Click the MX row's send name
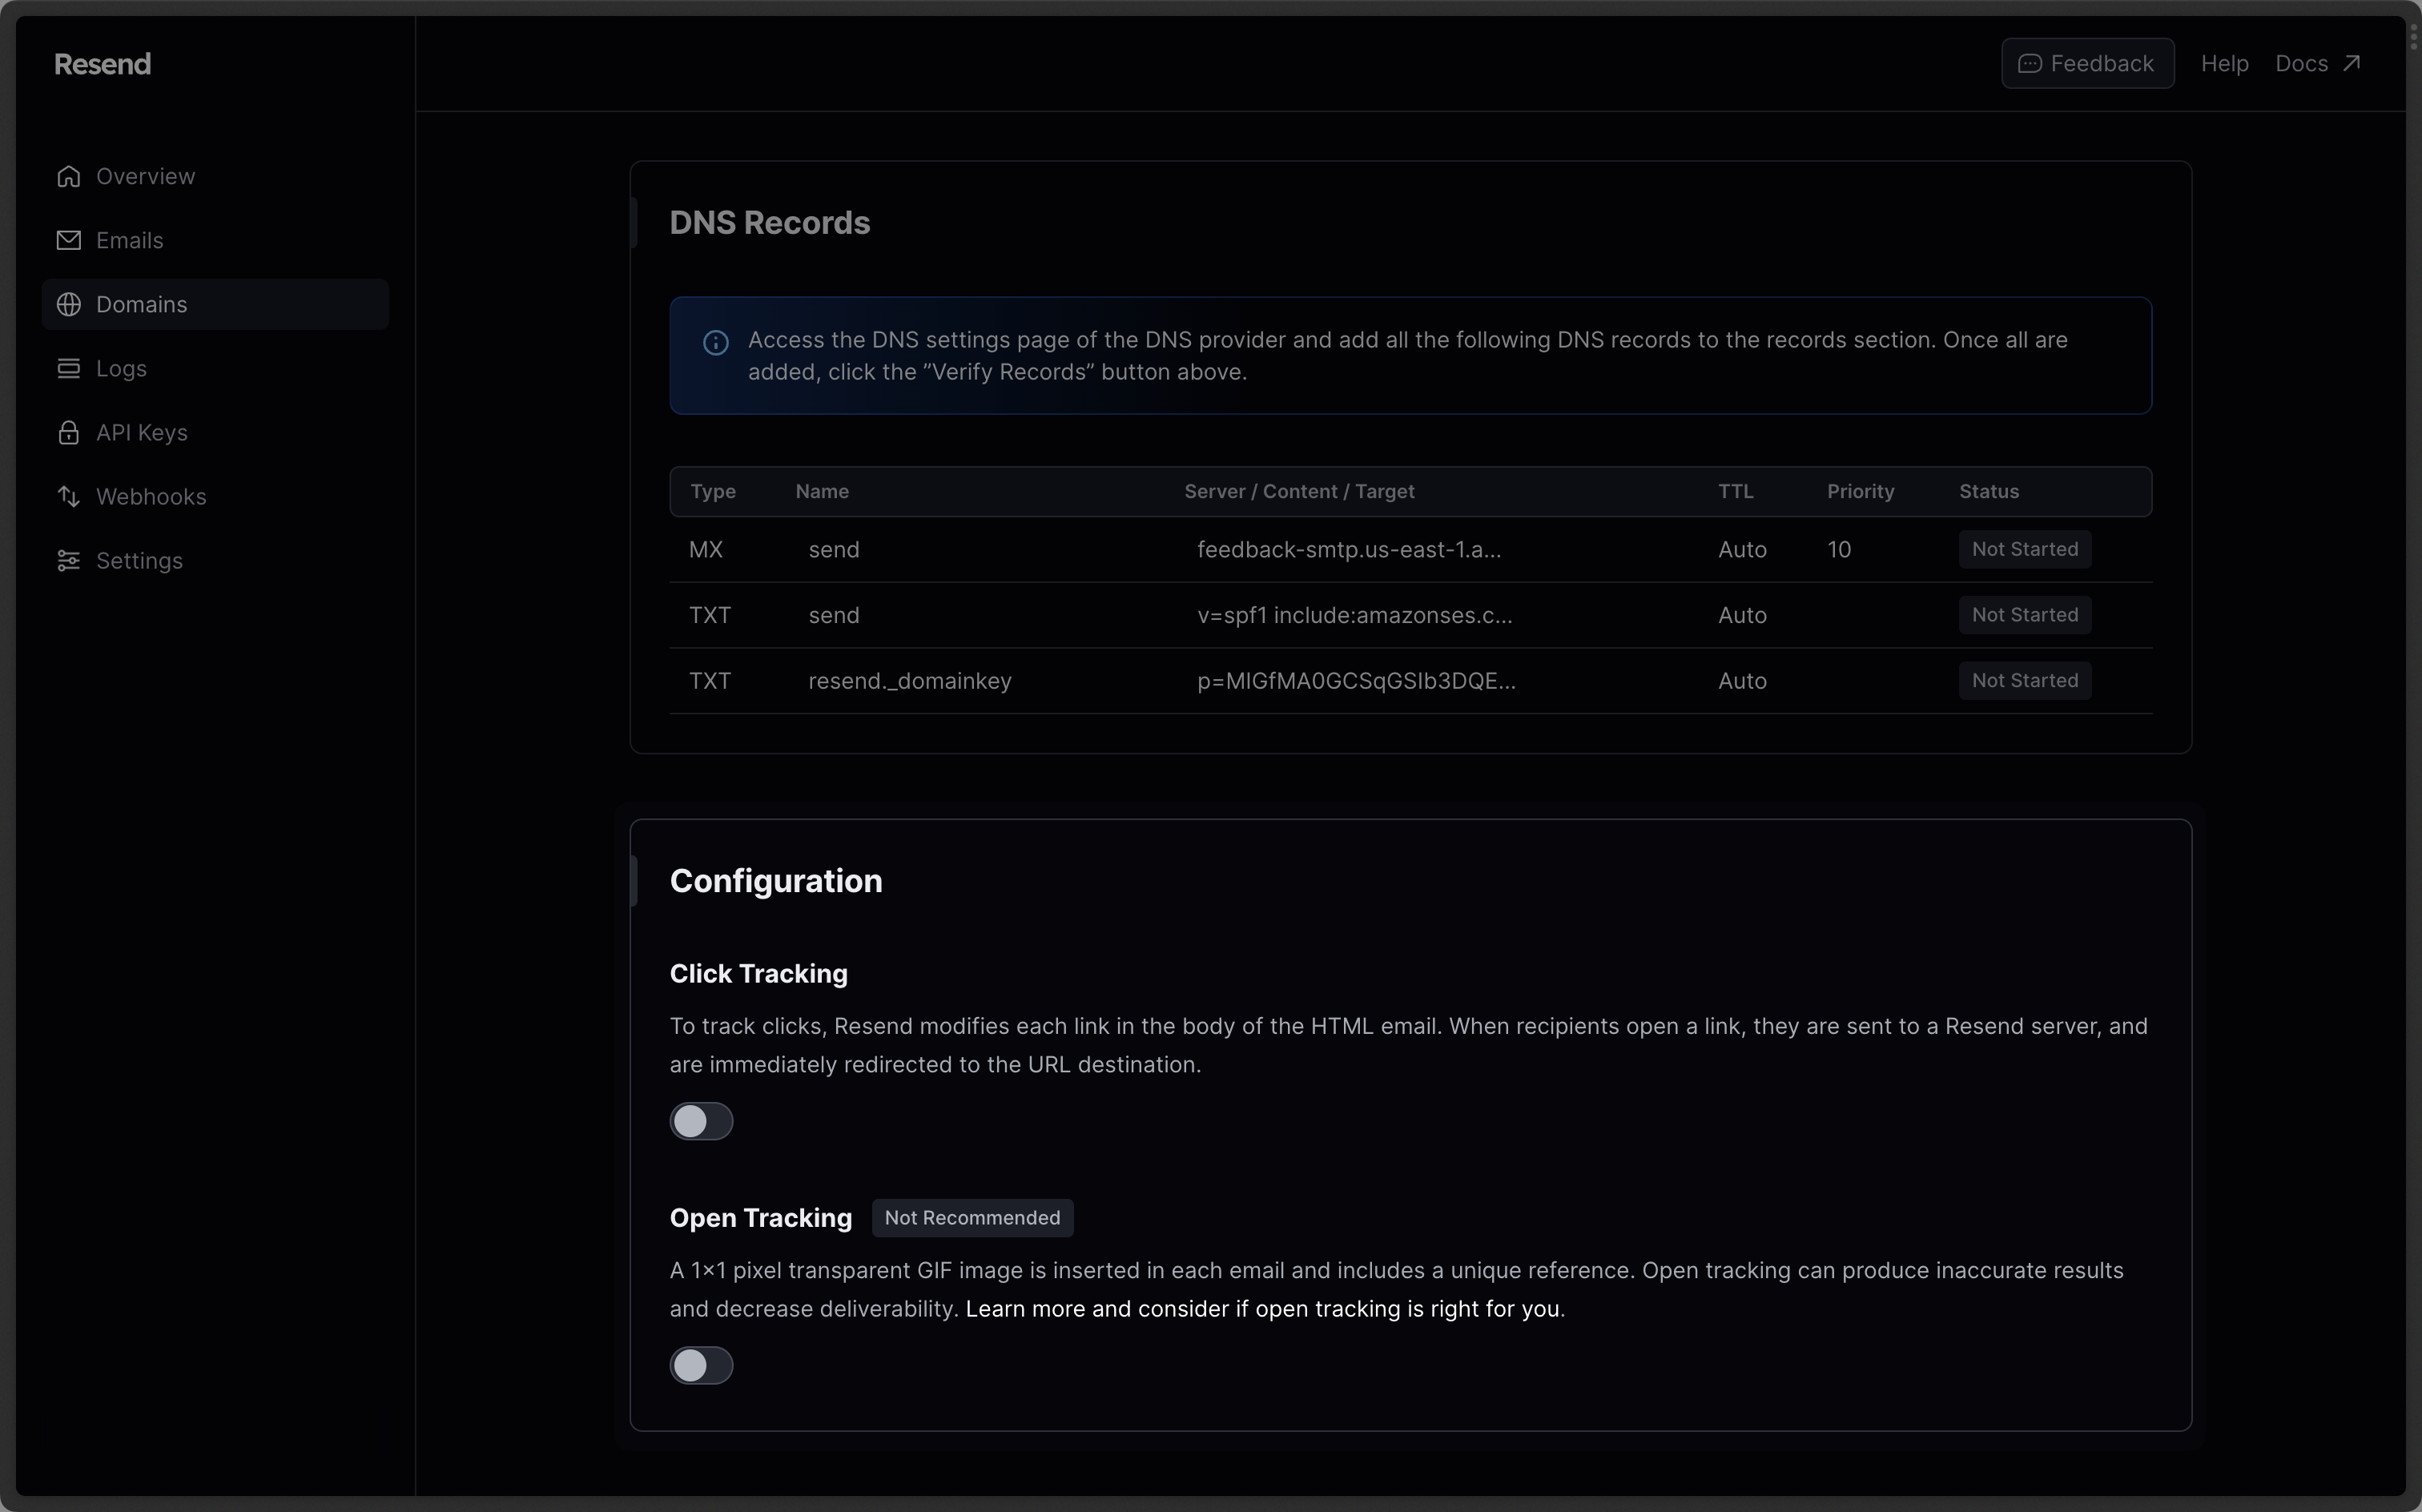This screenshot has width=2422, height=1512. click(833, 549)
